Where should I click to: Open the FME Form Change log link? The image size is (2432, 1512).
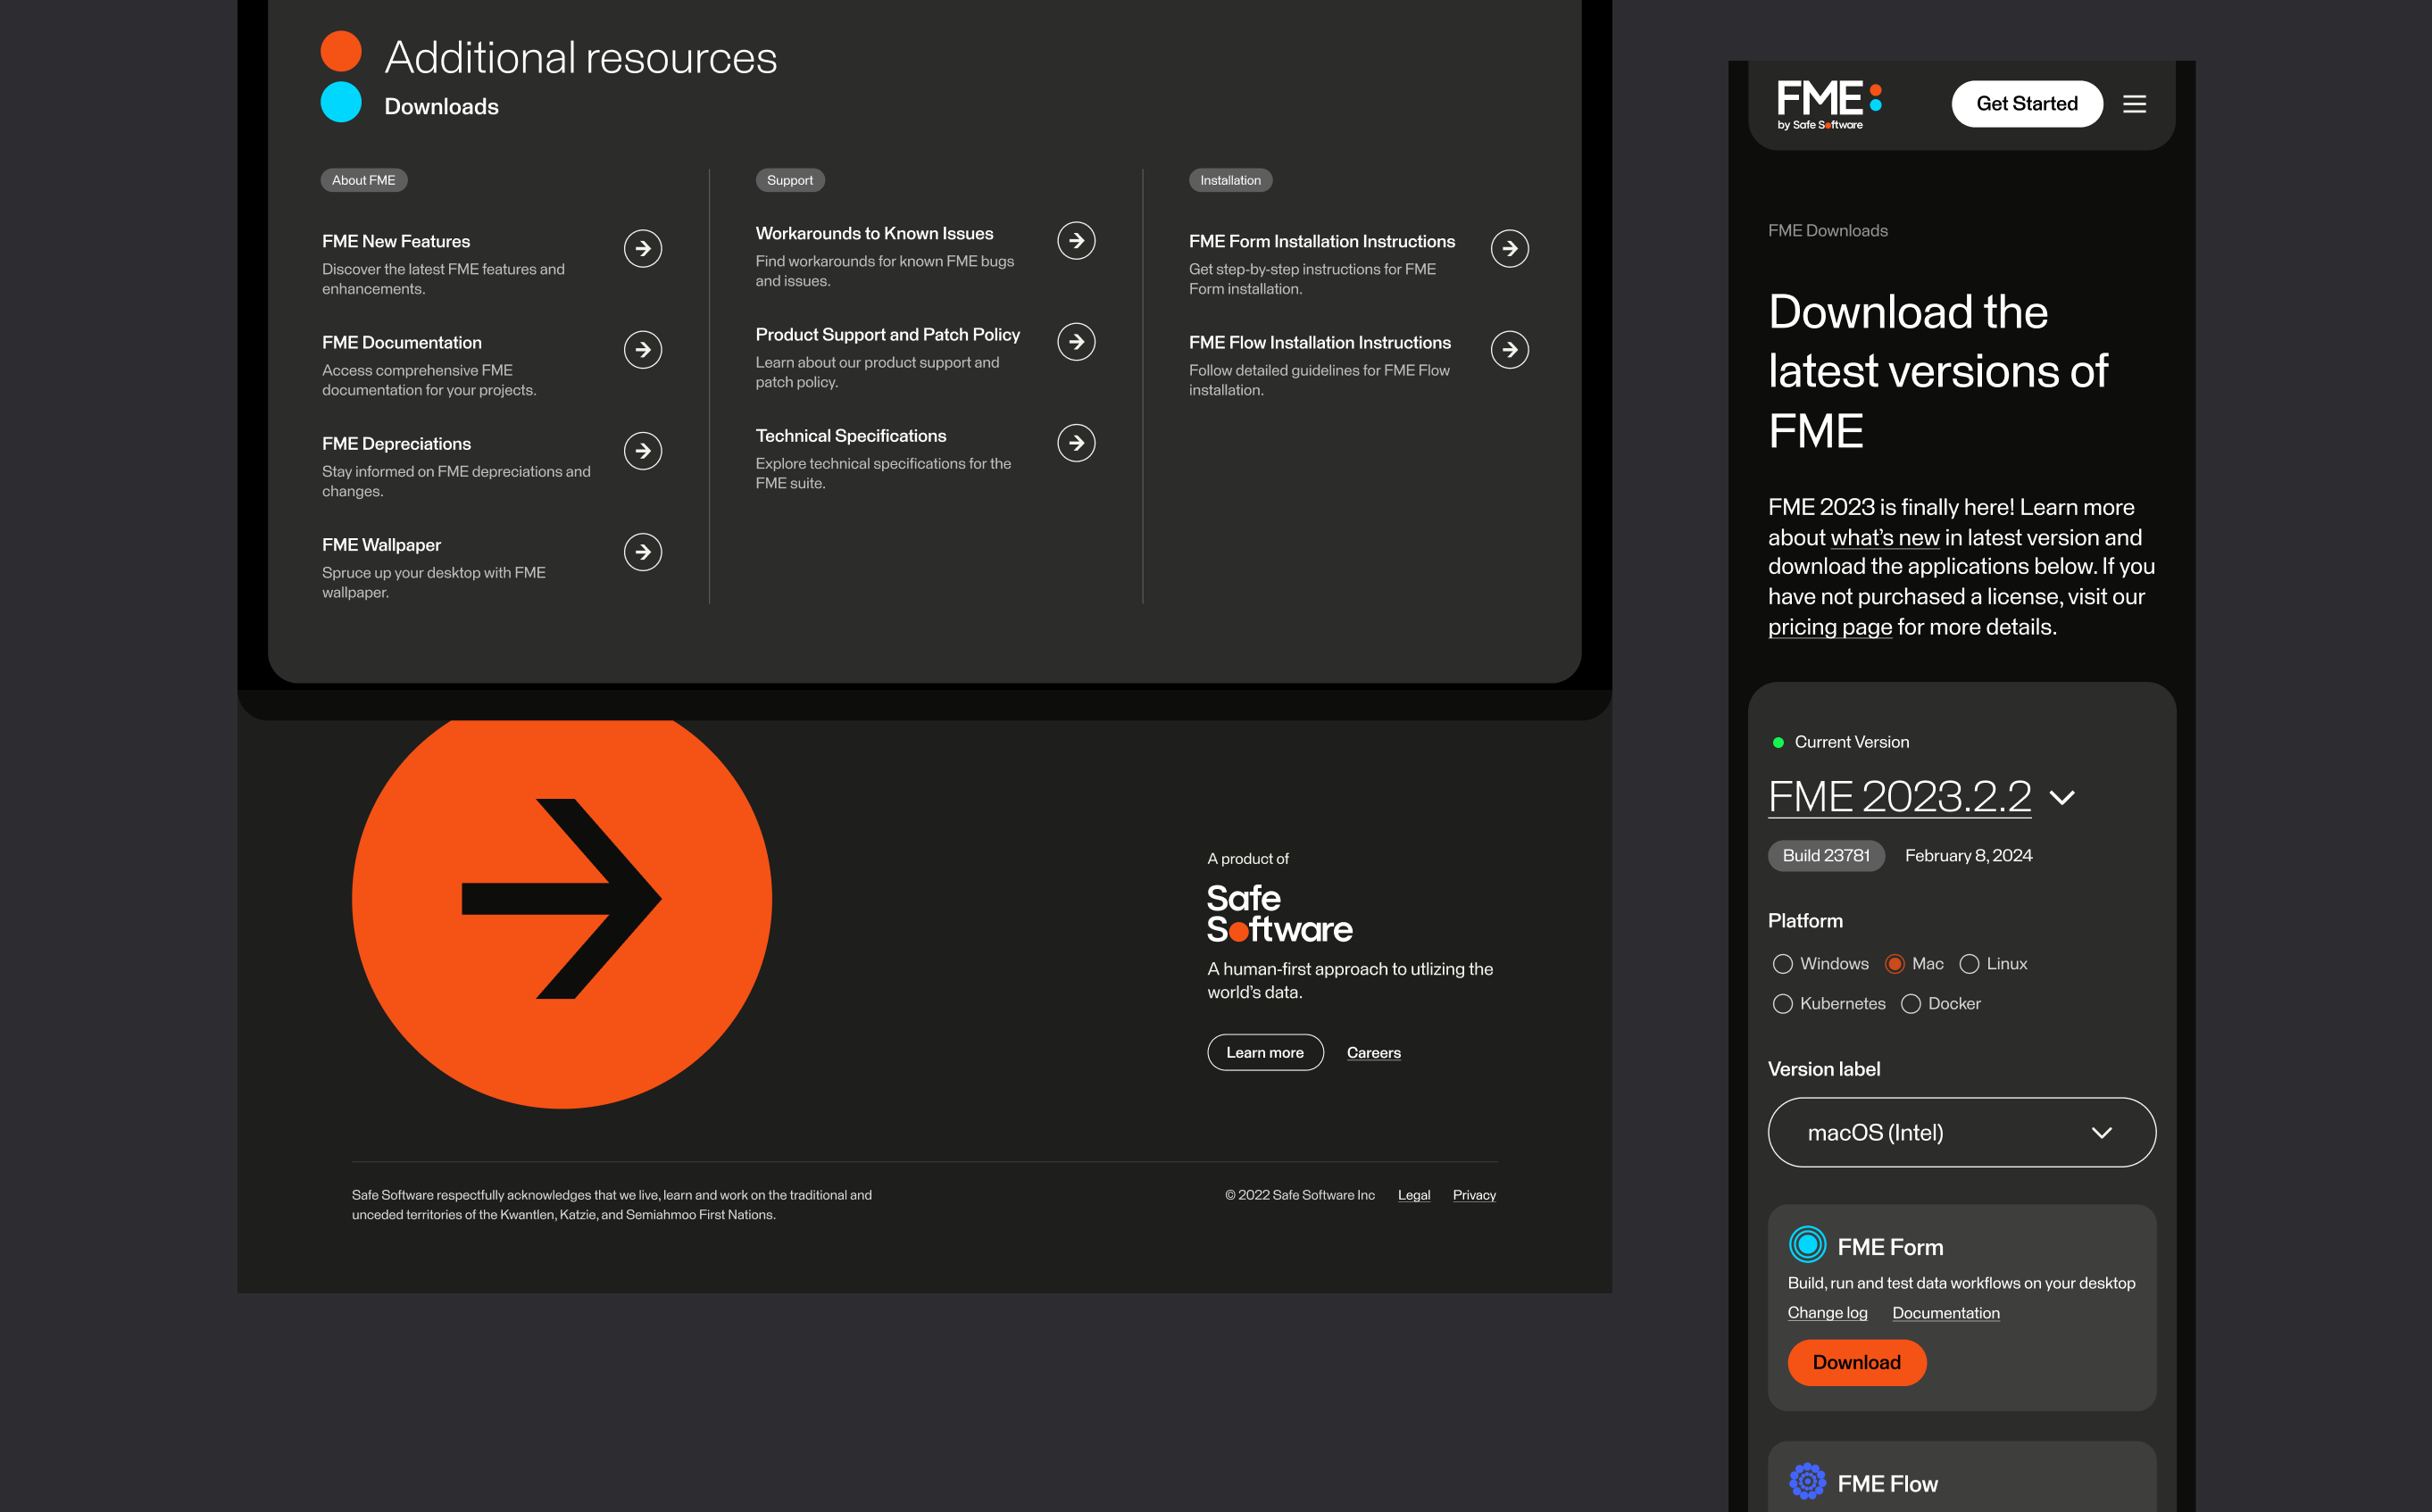click(x=1827, y=1313)
